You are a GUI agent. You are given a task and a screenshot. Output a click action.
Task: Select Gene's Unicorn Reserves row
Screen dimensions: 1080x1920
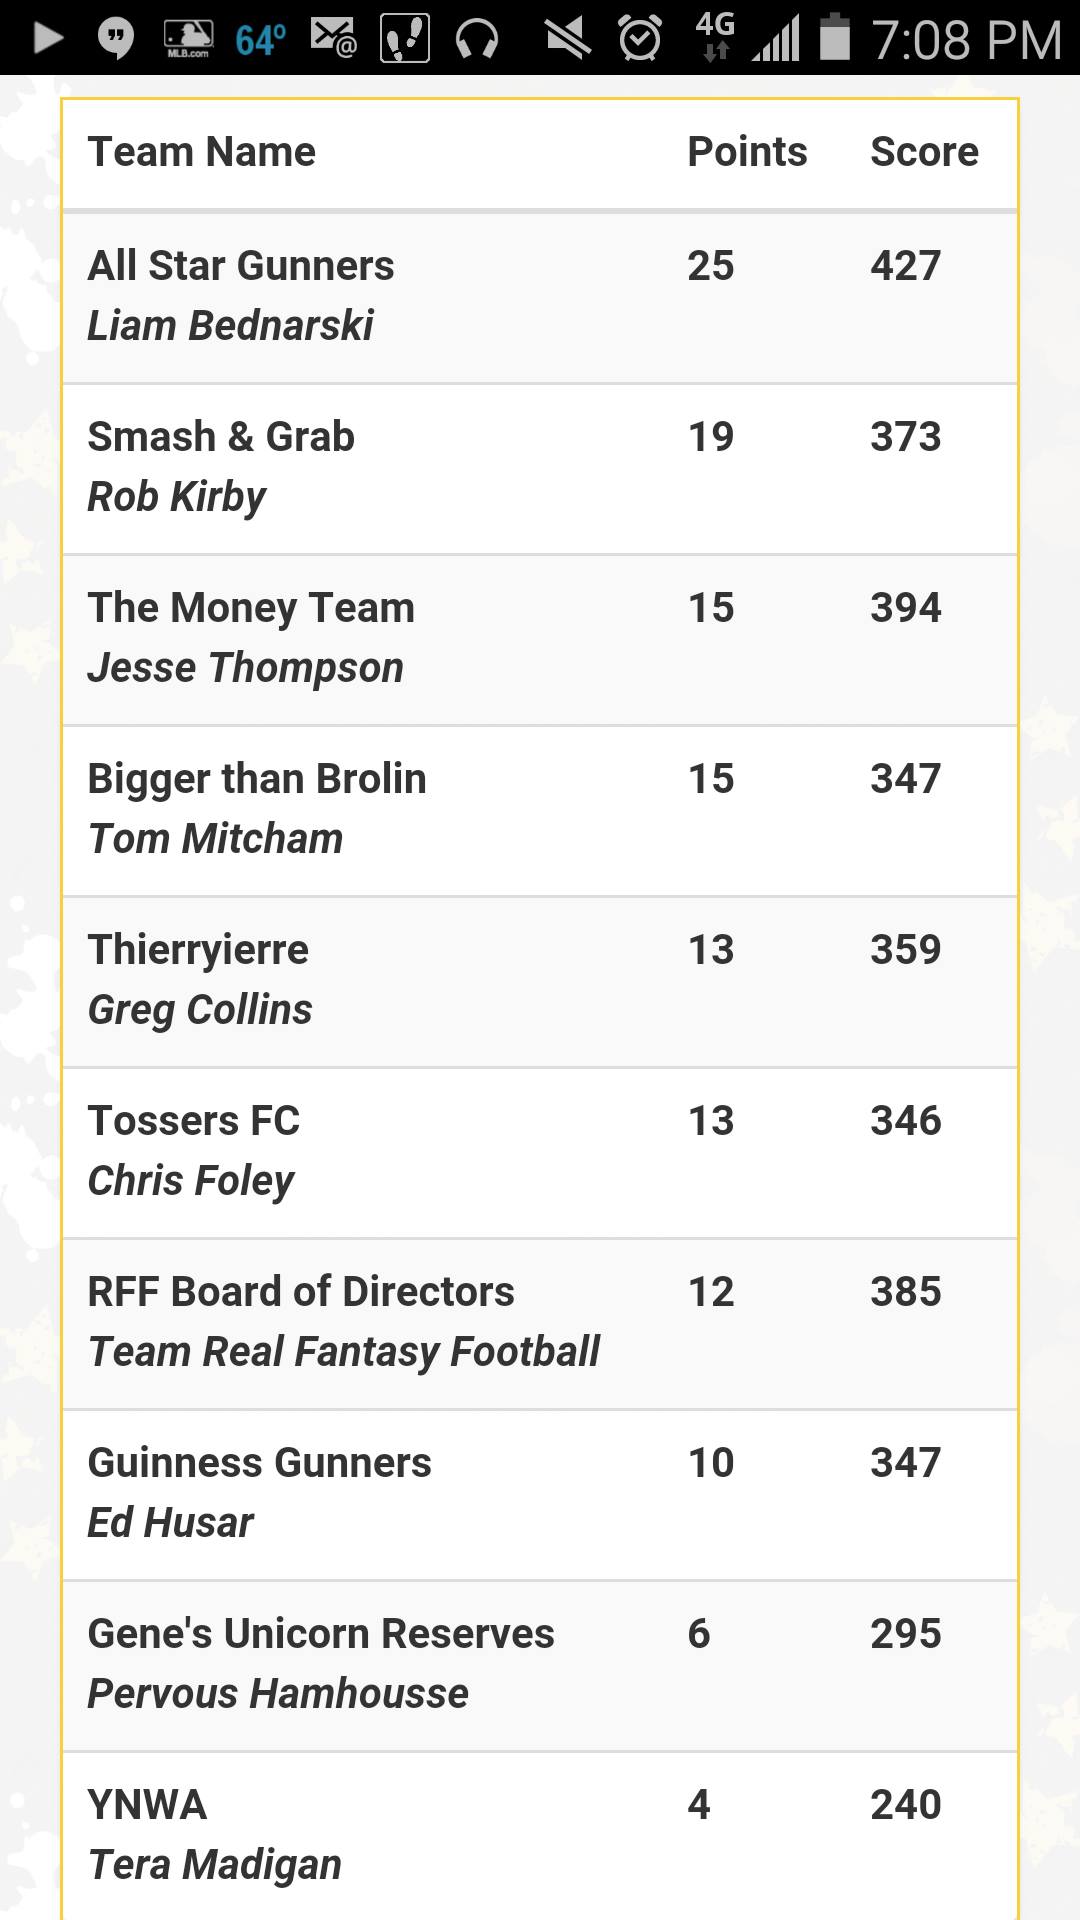(540, 1666)
